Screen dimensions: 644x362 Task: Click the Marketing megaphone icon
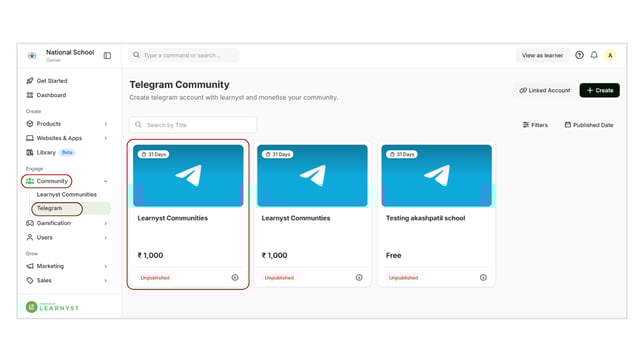[x=30, y=266]
